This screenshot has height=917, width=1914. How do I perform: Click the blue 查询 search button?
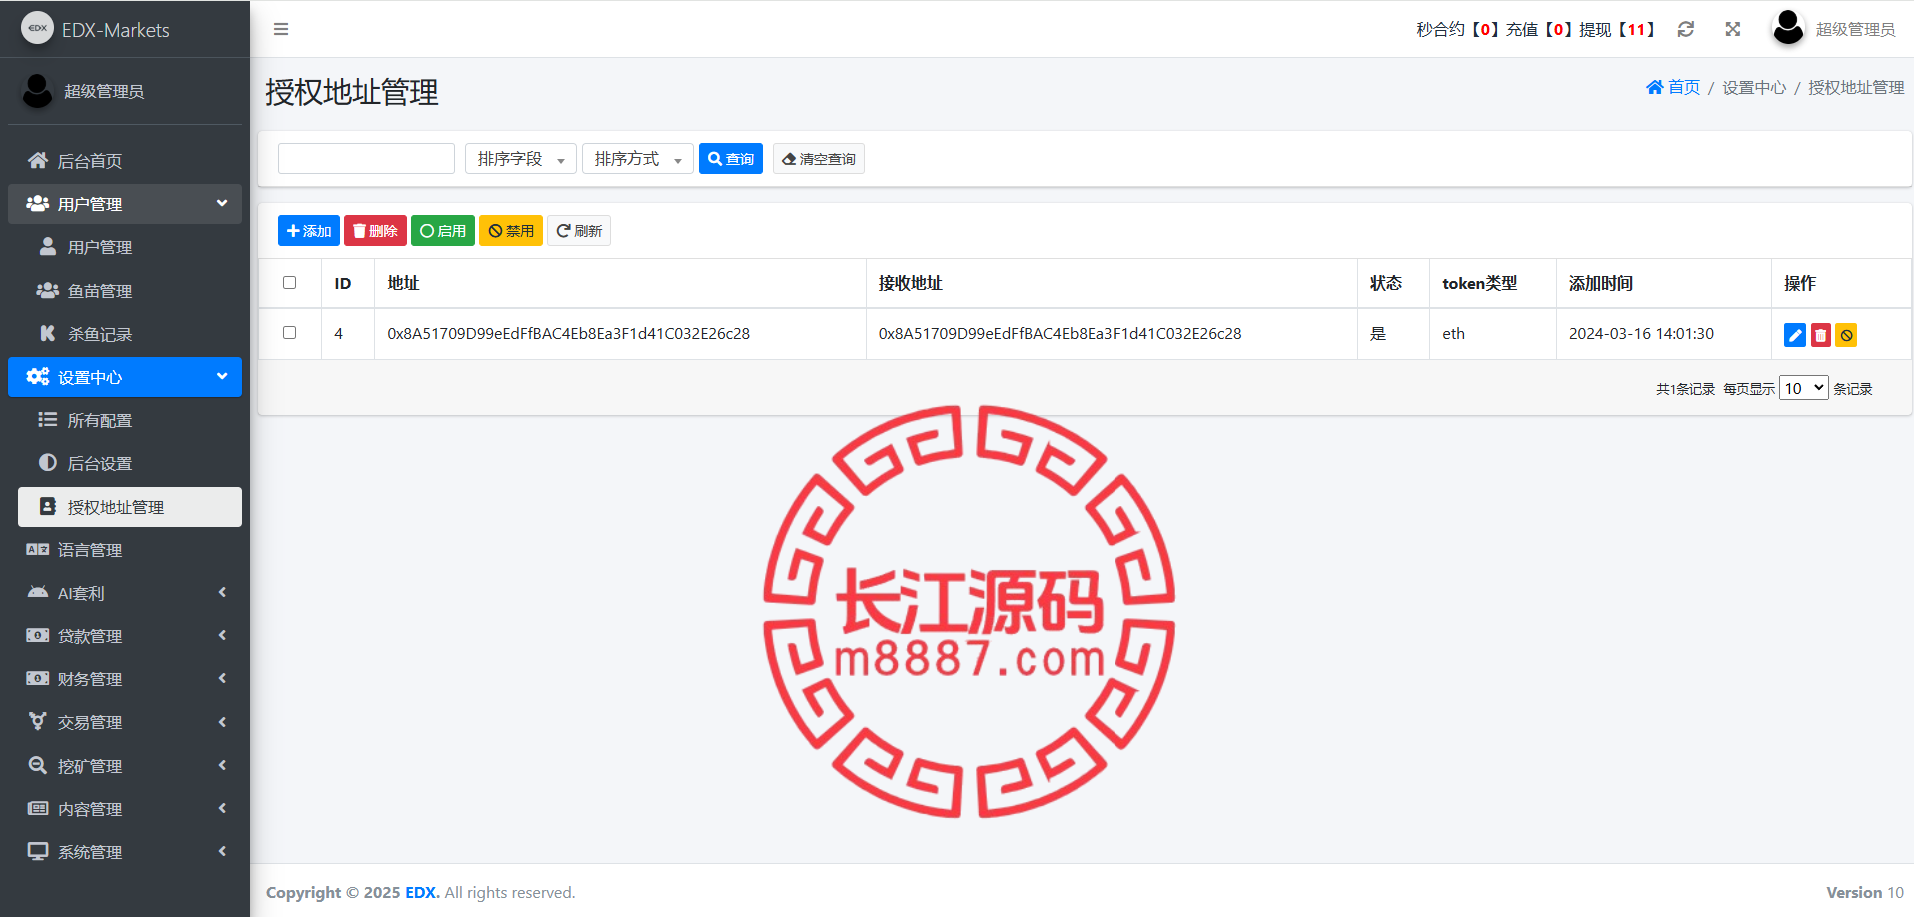coord(731,159)
